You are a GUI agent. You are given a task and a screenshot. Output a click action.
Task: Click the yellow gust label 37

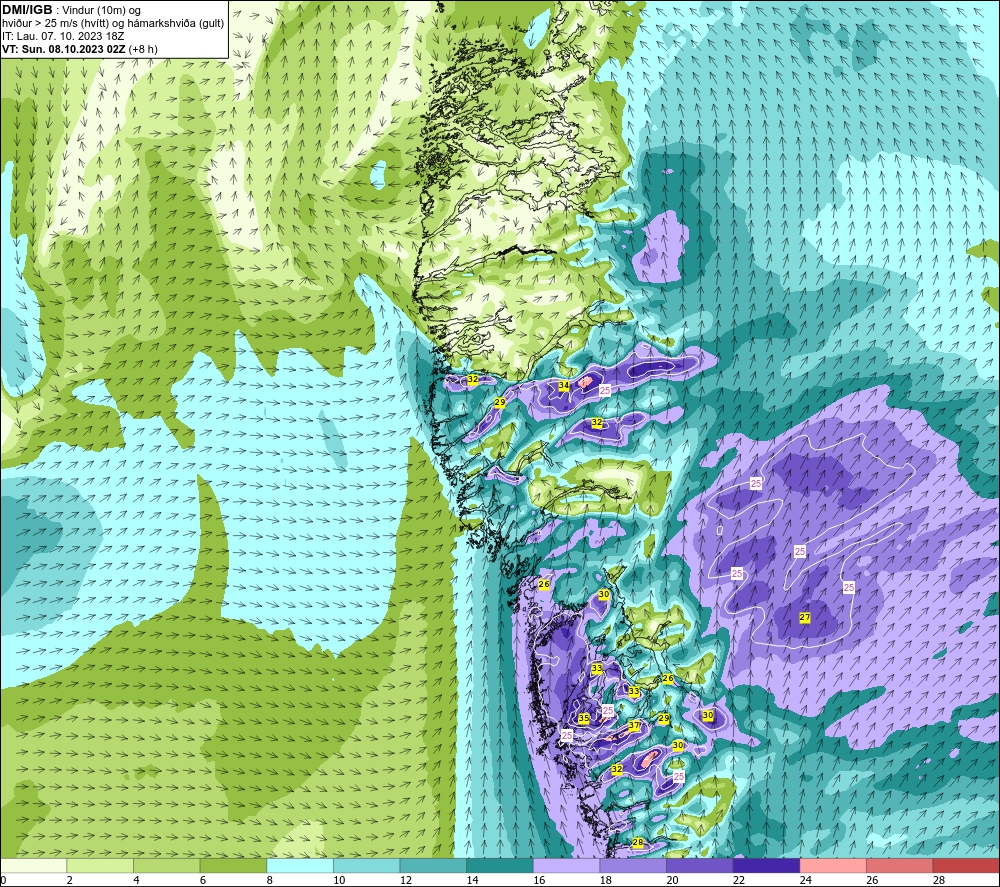coord(634,726)
